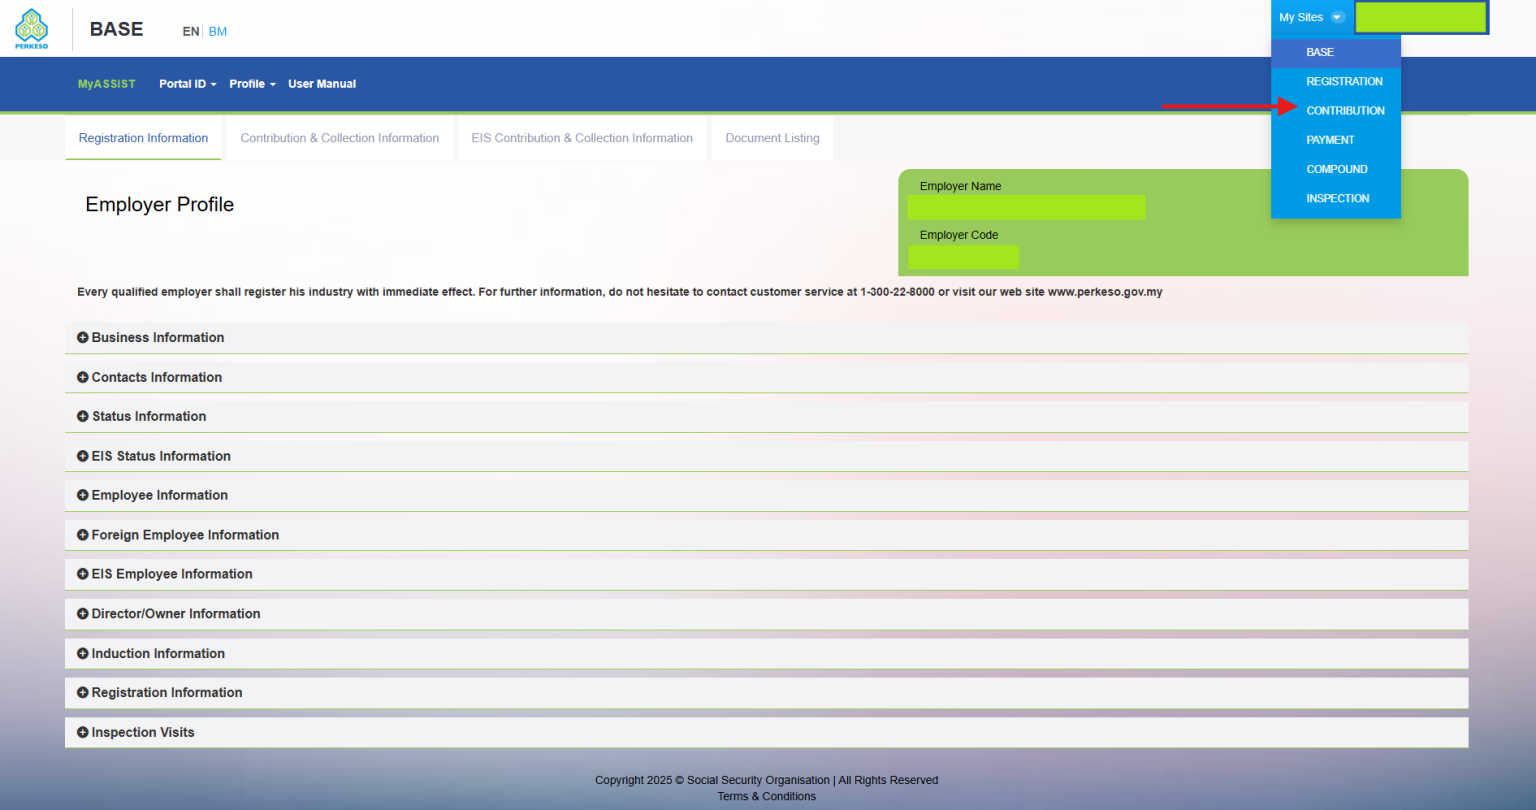Click the plus icon beside Business Information
This screenshot has width=1536, height=810.
point(82,337)
